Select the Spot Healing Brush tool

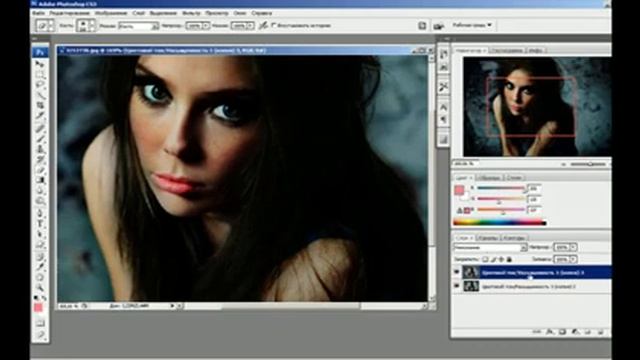click(x=40, y=128)
